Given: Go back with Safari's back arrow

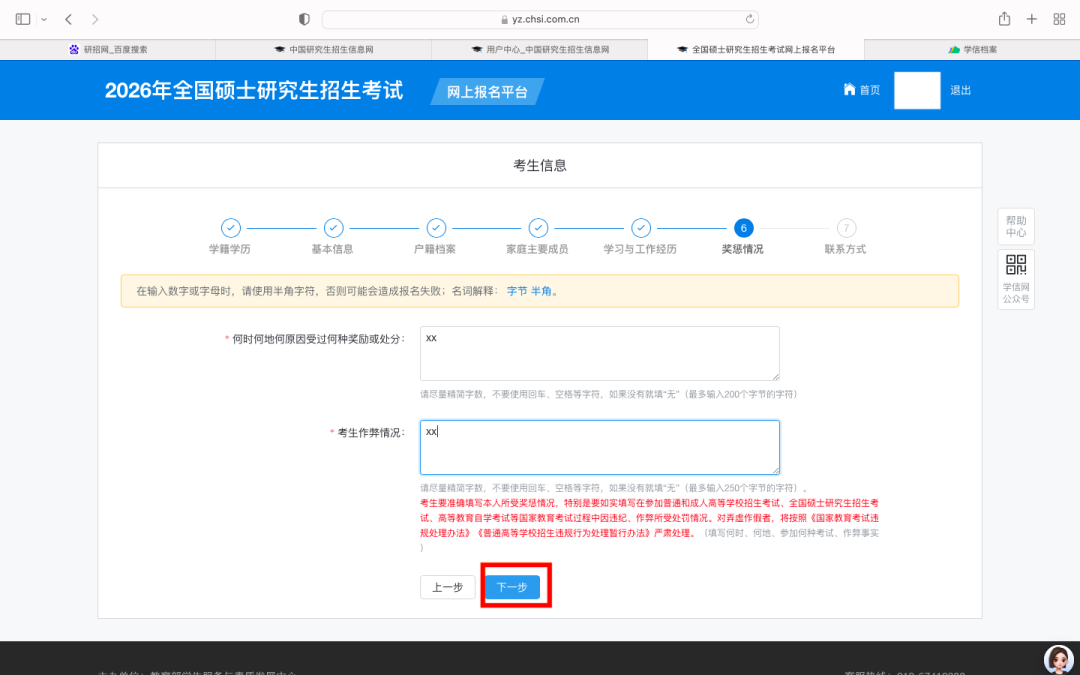Looking at the screenshot, I should click(68, 19).
